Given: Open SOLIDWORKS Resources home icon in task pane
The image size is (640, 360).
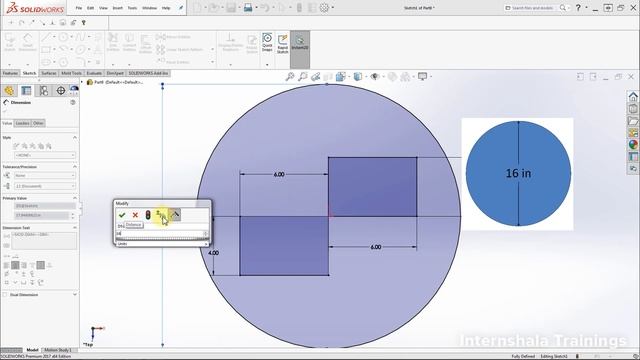Looking at the screenshot, I should [633, 96].
